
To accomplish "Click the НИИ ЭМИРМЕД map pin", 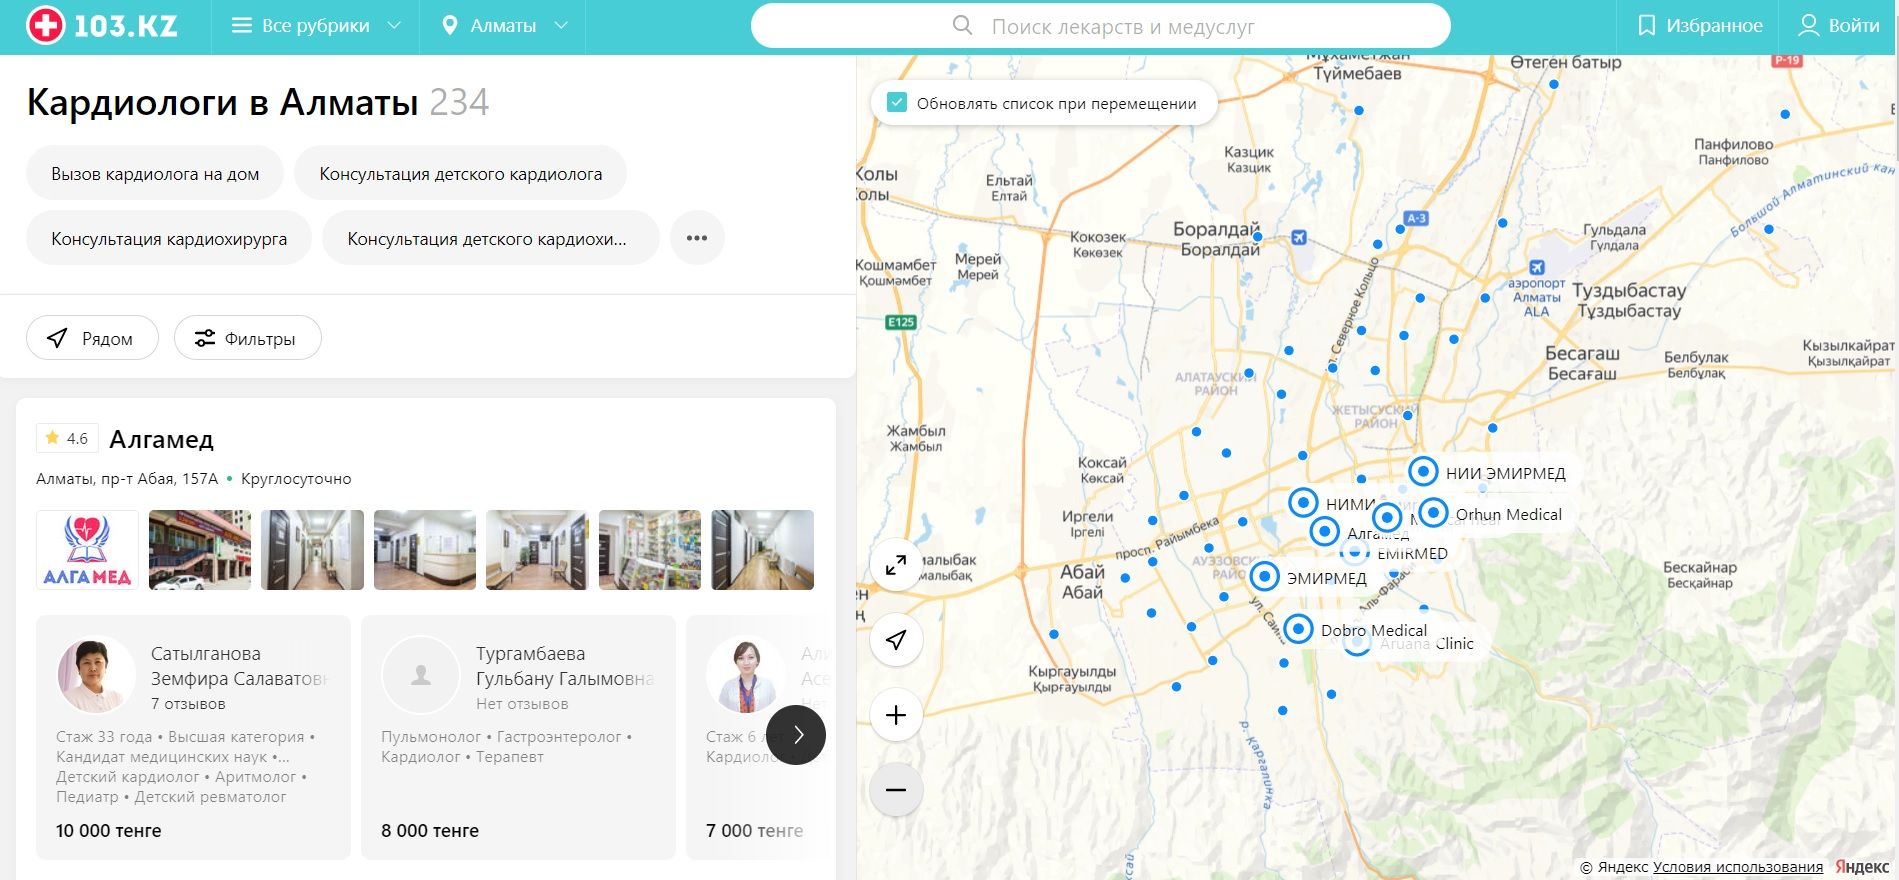I will point(1423,471).
